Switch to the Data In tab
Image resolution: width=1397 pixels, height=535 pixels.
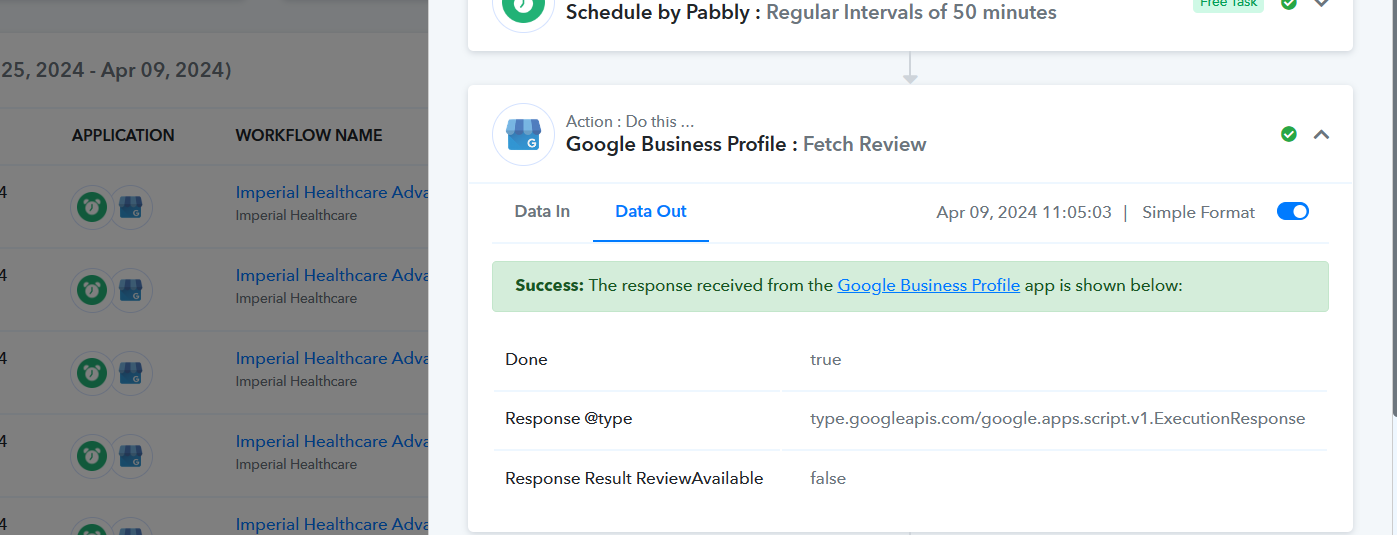pos(542,211)
